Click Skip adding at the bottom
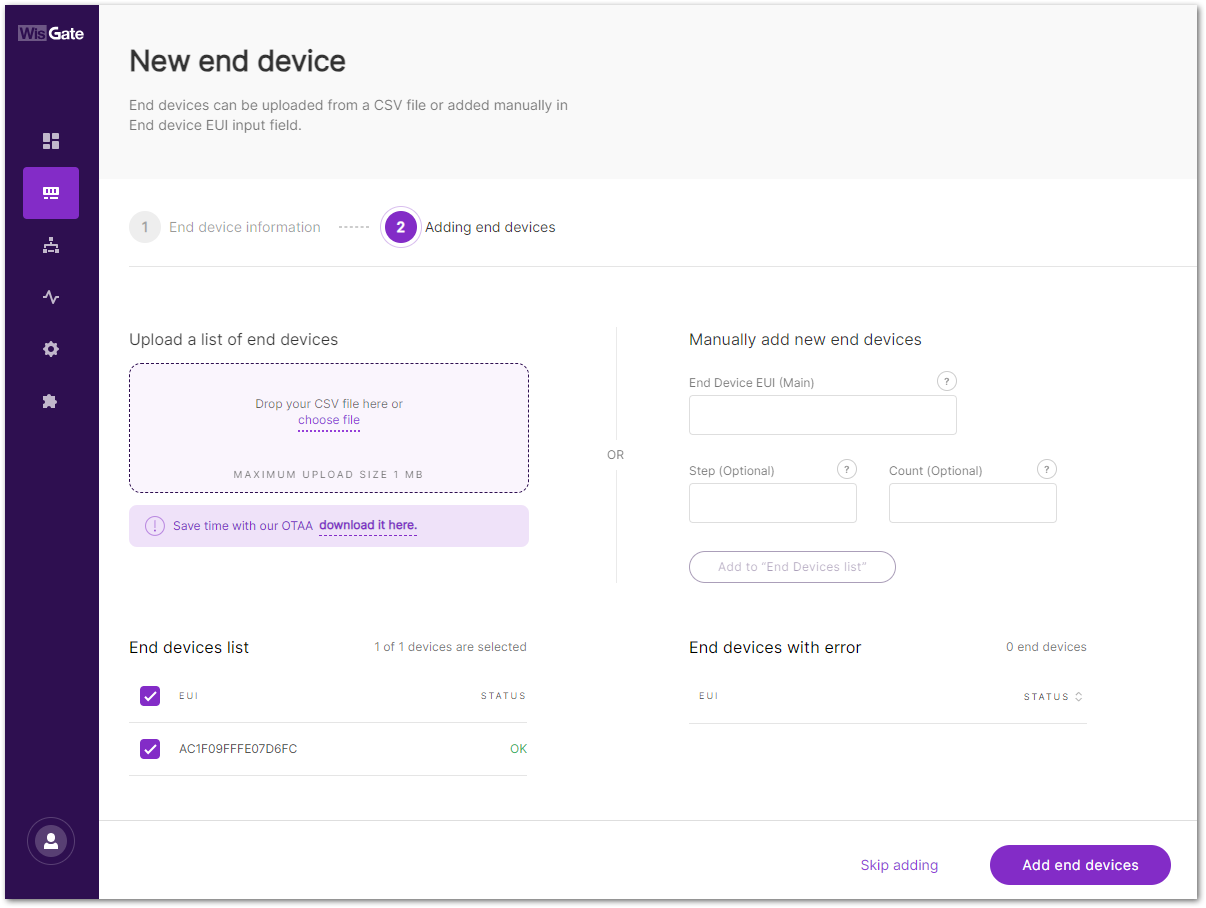The width and height of the screenshot is (1206, 908). tap(898, 864)
